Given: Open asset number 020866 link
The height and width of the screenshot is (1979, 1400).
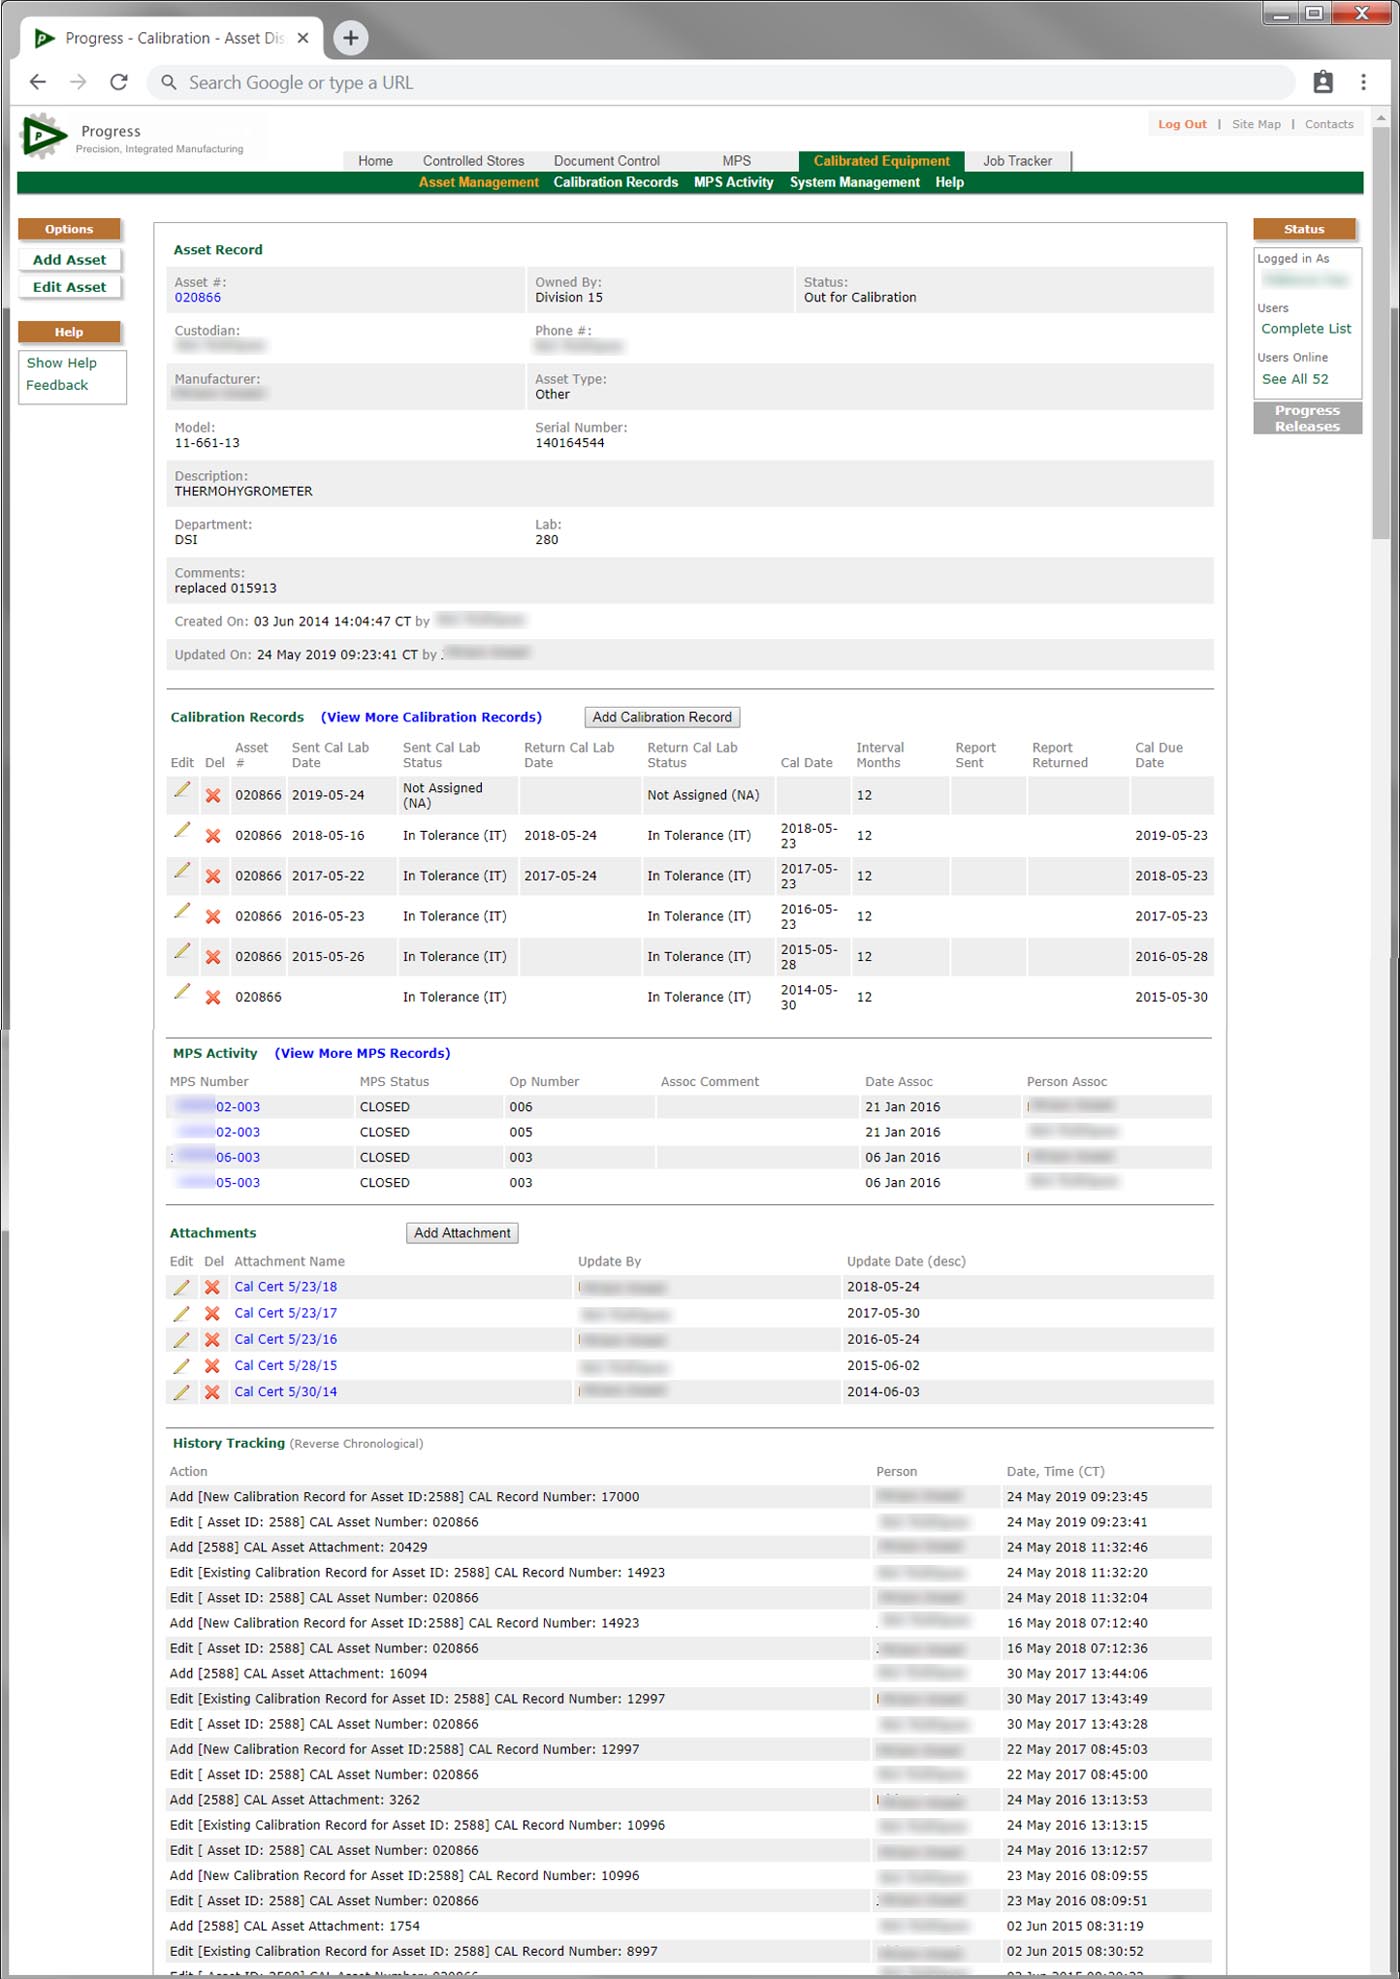Looking at the screenshot, I should 198,298.
